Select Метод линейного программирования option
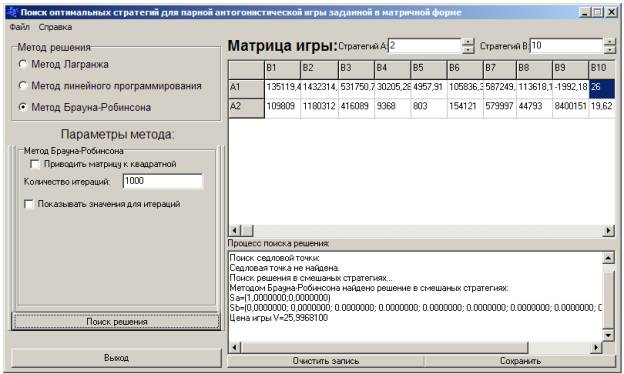The width and height of the screenshot is (624, 374). point(23,86)
